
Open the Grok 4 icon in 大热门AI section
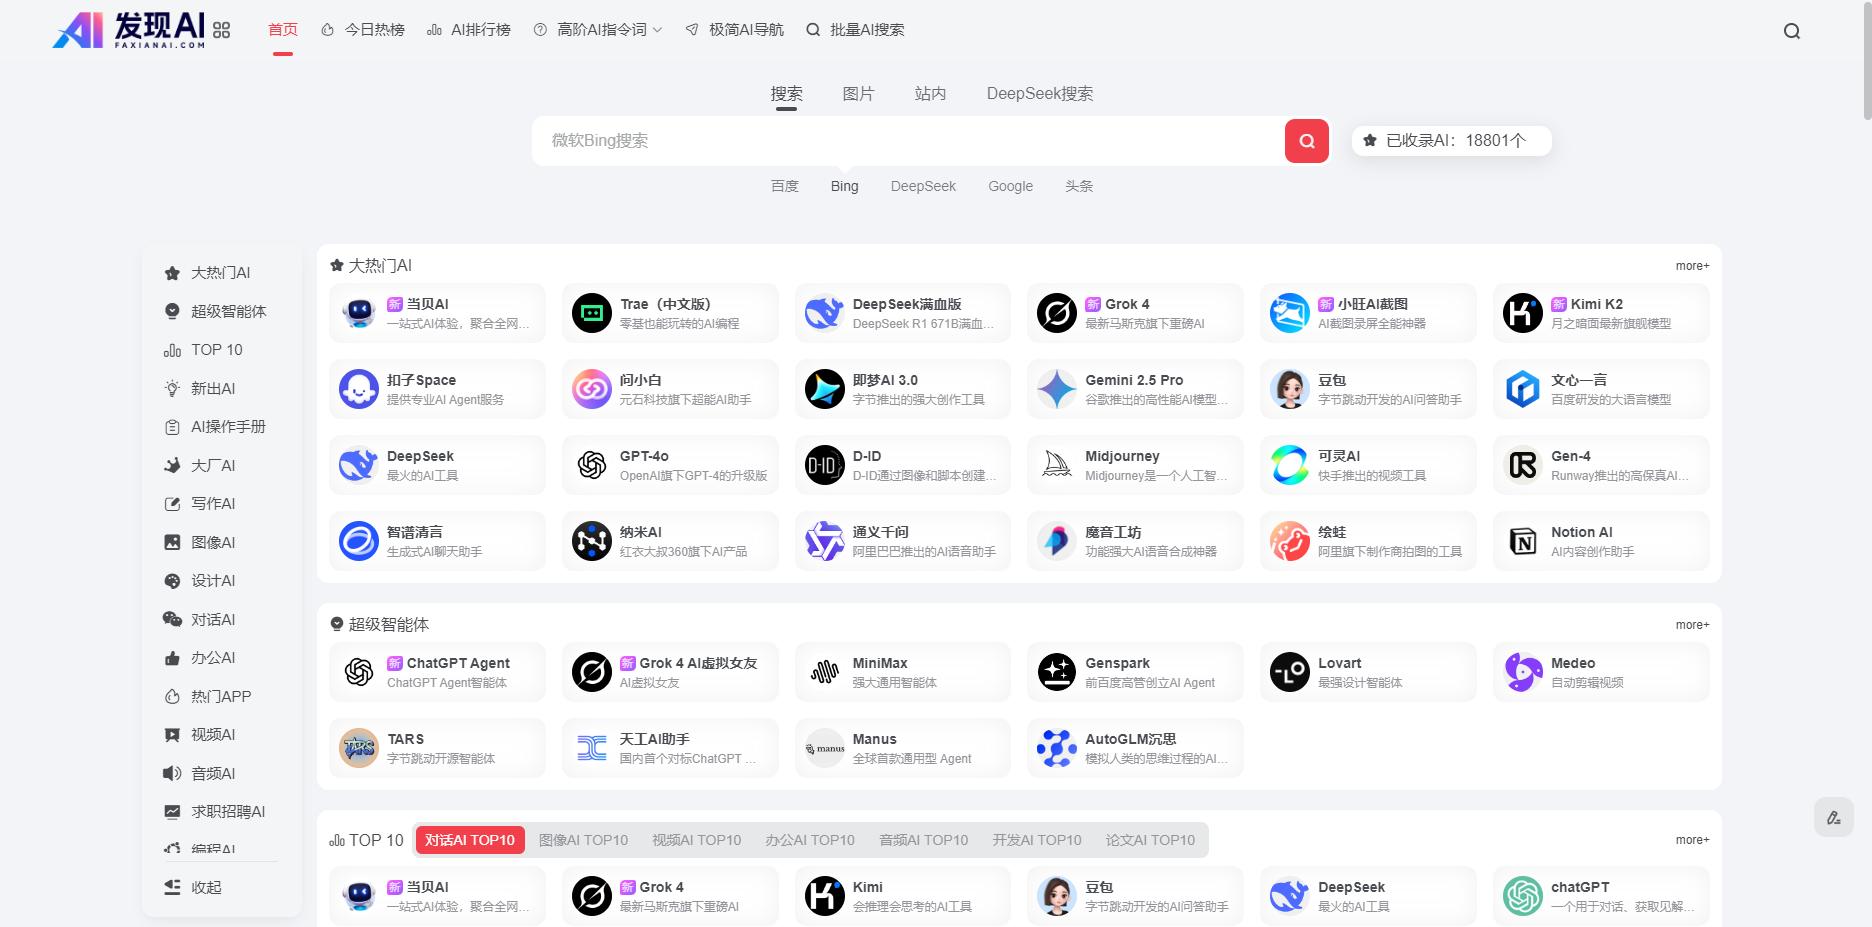click(x=1057, y=313)
